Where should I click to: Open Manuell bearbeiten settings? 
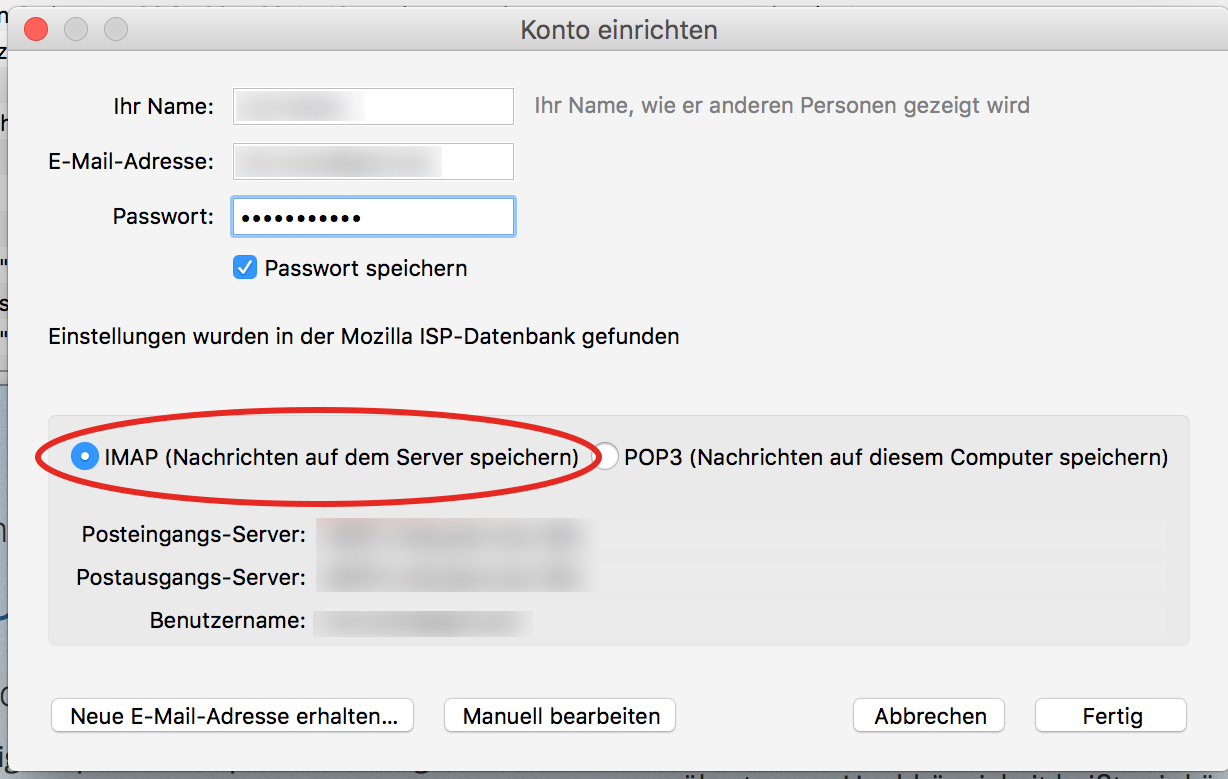tap(560, 716)
